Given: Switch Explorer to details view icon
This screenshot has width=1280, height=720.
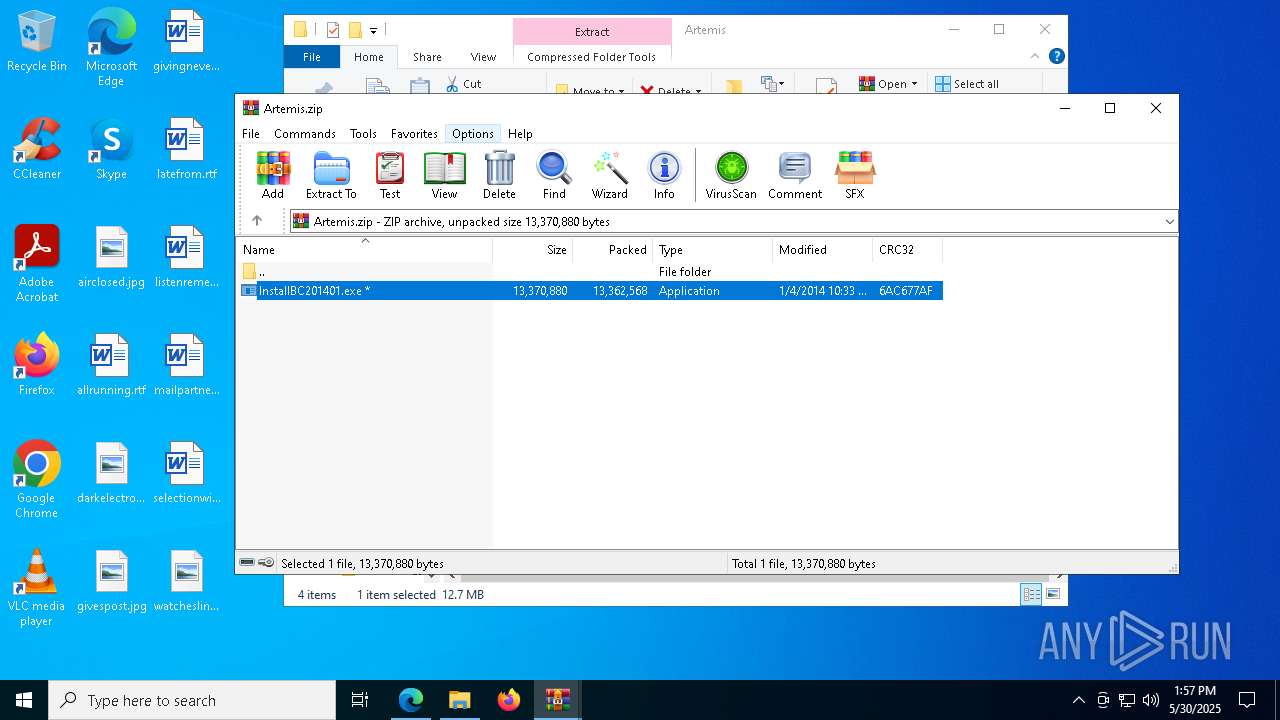Looking at the screenshot, I should coord(1031,594).
